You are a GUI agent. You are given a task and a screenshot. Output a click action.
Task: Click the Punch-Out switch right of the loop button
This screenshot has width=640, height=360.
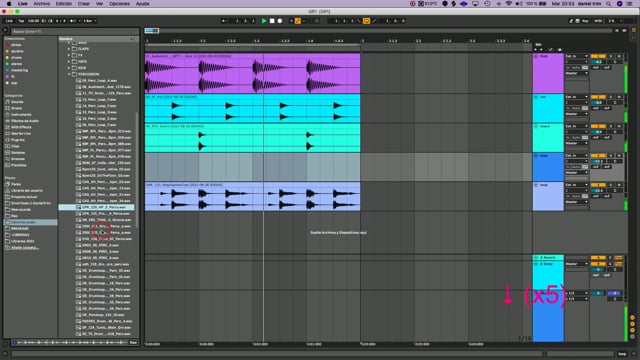pos(373,21)
